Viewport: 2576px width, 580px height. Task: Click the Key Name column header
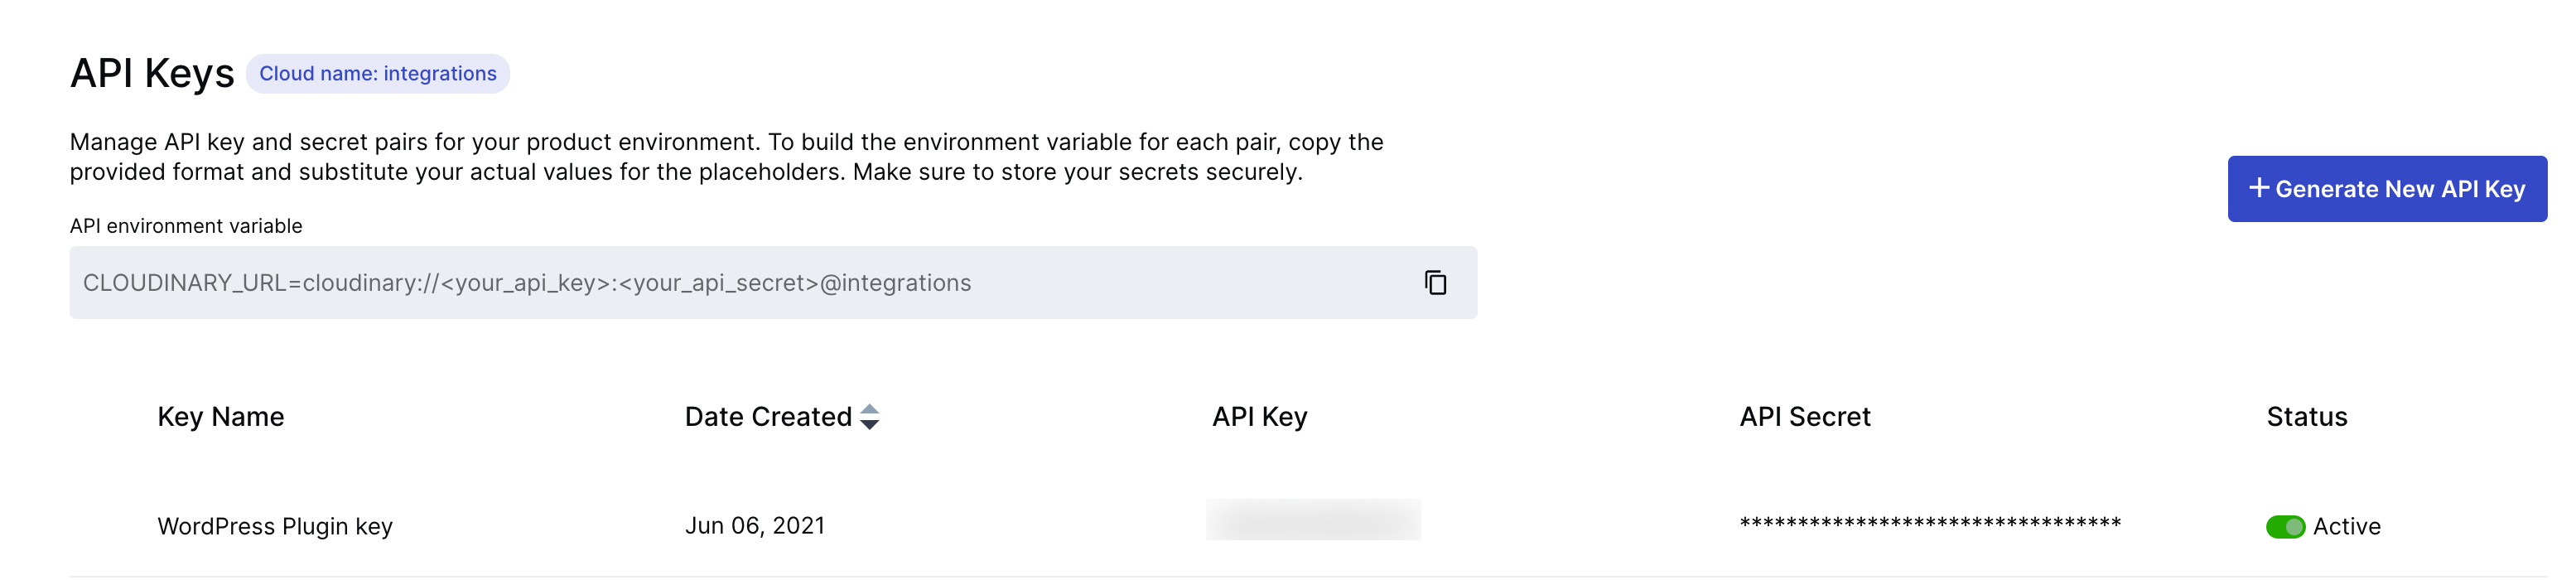[x=221, y=417]
